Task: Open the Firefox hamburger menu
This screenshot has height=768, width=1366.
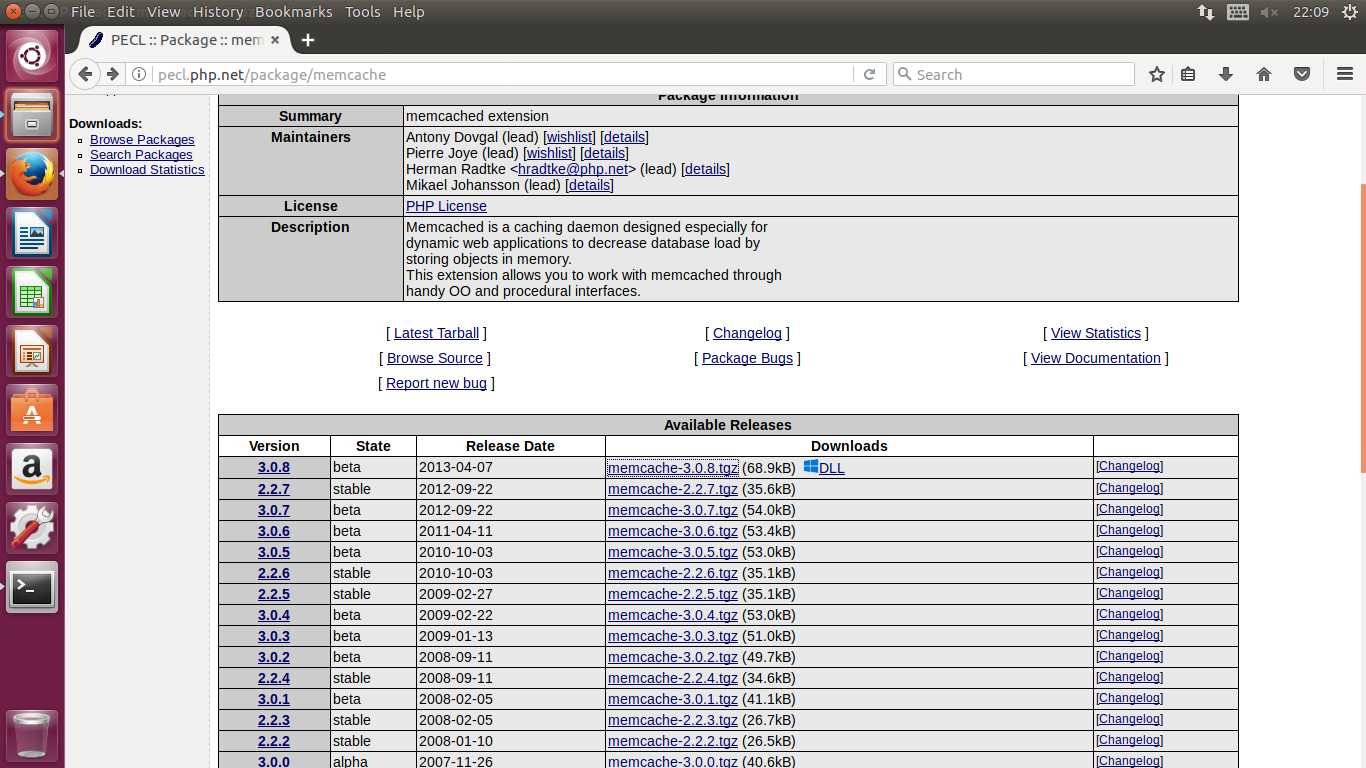Action: point(1344,74)
